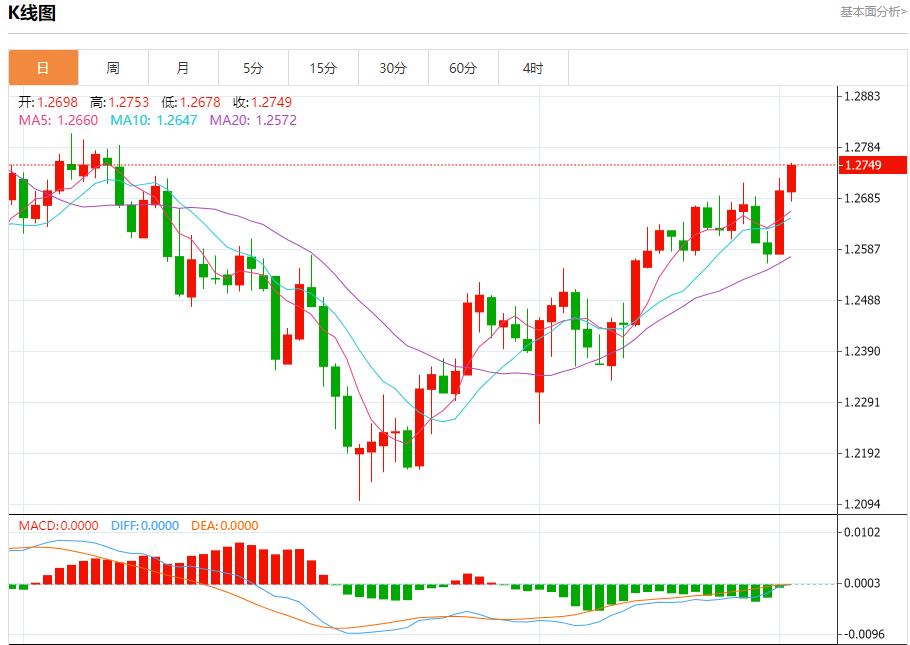Click the MA20 legend label
The width and height of the screenshot is (910, 645).
click(253, 120)
